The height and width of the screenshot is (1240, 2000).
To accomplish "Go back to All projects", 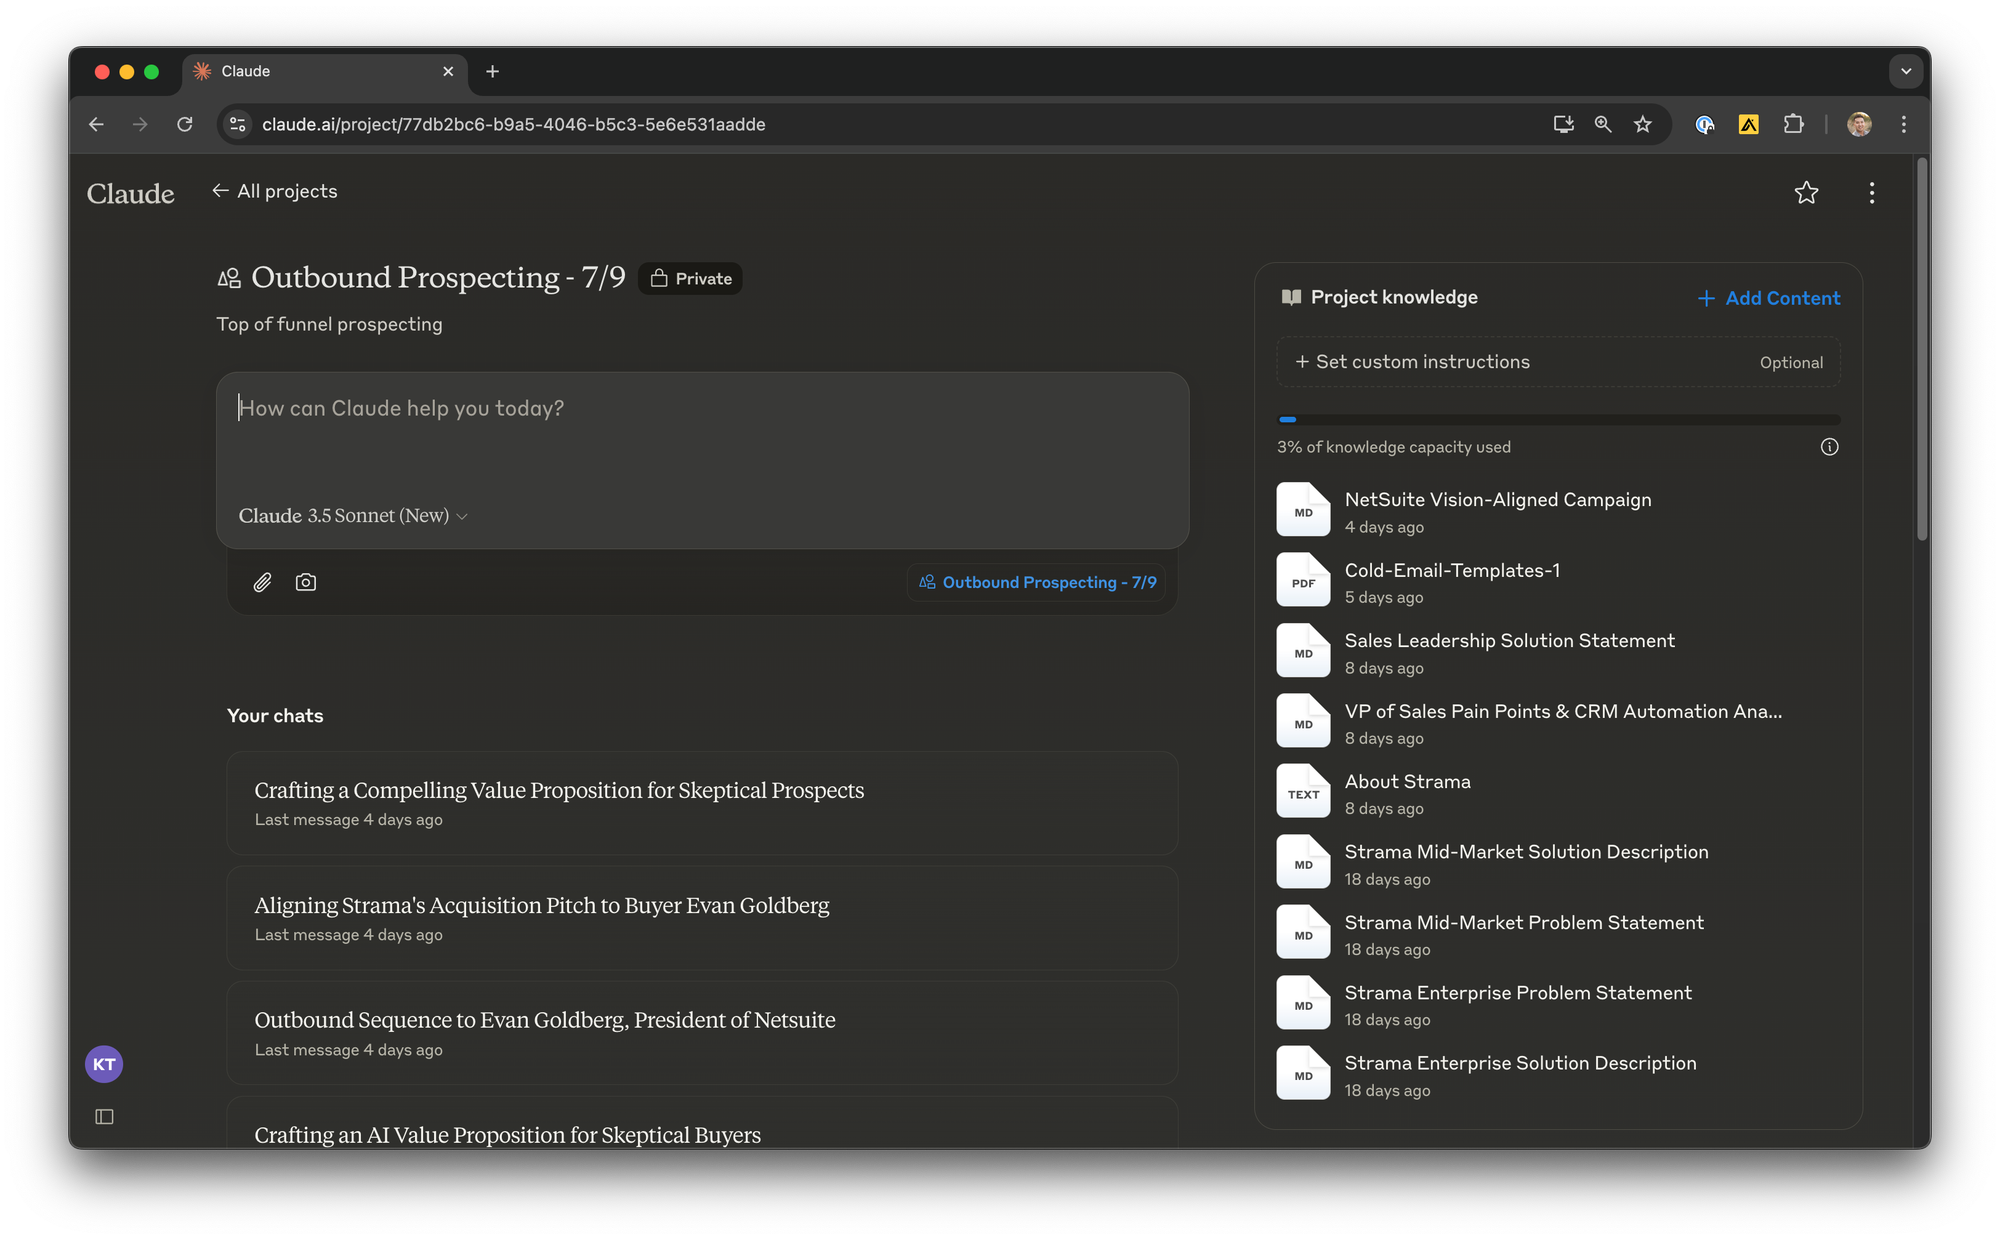I will pos(275,191).
